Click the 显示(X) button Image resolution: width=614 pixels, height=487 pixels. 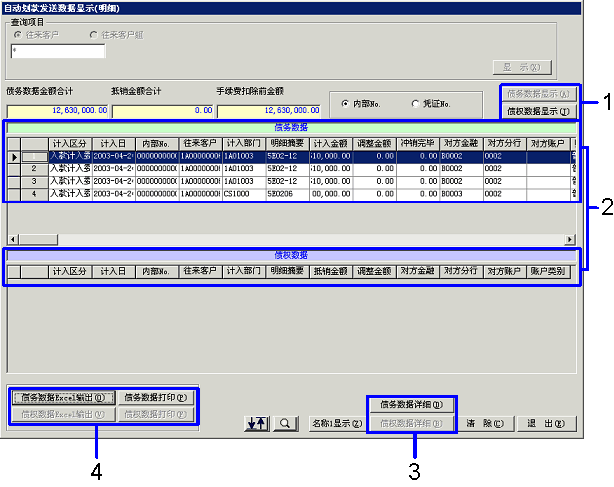coord(522,67)
